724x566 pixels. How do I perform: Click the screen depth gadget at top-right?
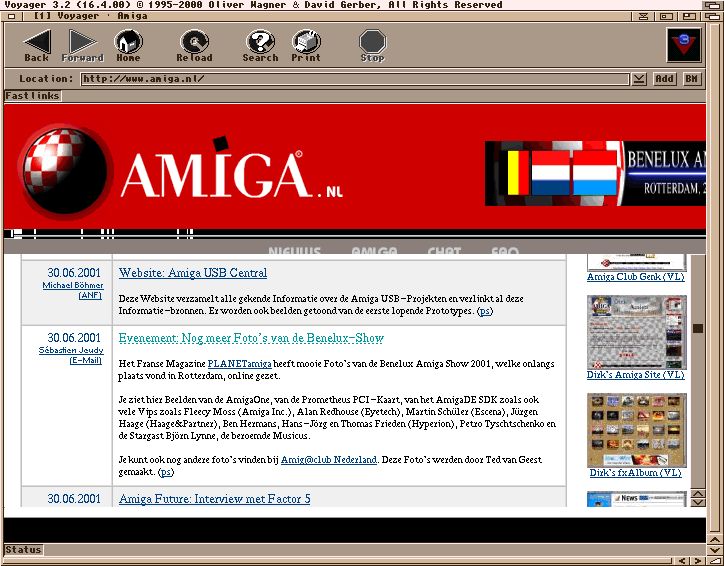[714, 6]
